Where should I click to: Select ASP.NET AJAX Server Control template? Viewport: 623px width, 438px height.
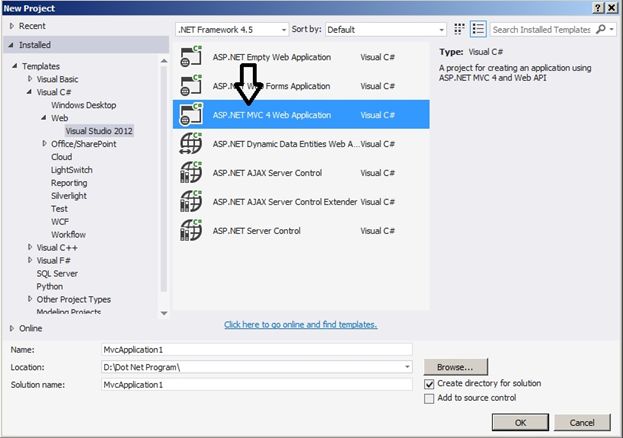pos(301,172)
